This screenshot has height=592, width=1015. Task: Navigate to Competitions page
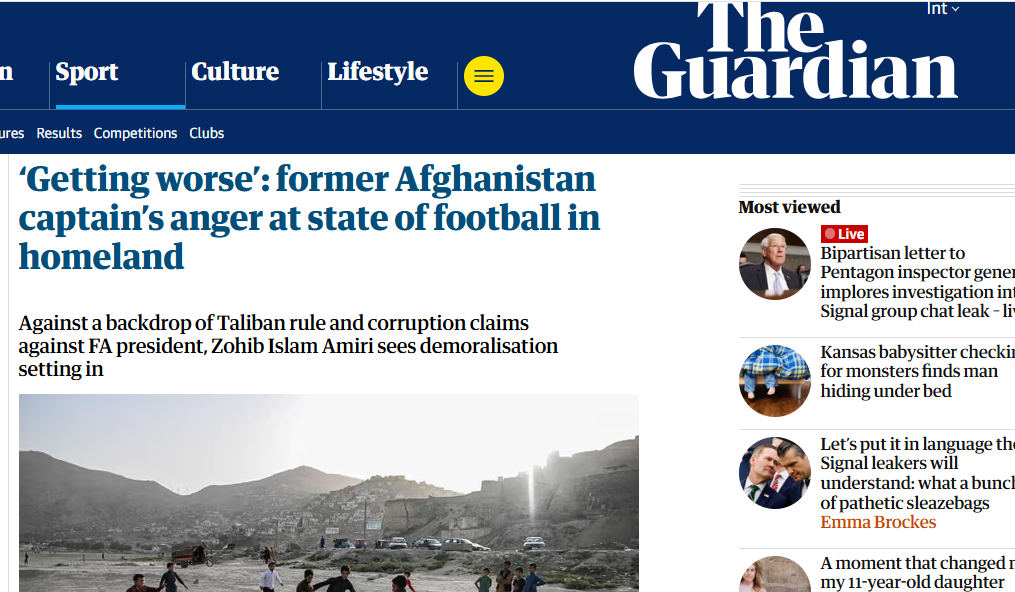(x=135, y=133)
